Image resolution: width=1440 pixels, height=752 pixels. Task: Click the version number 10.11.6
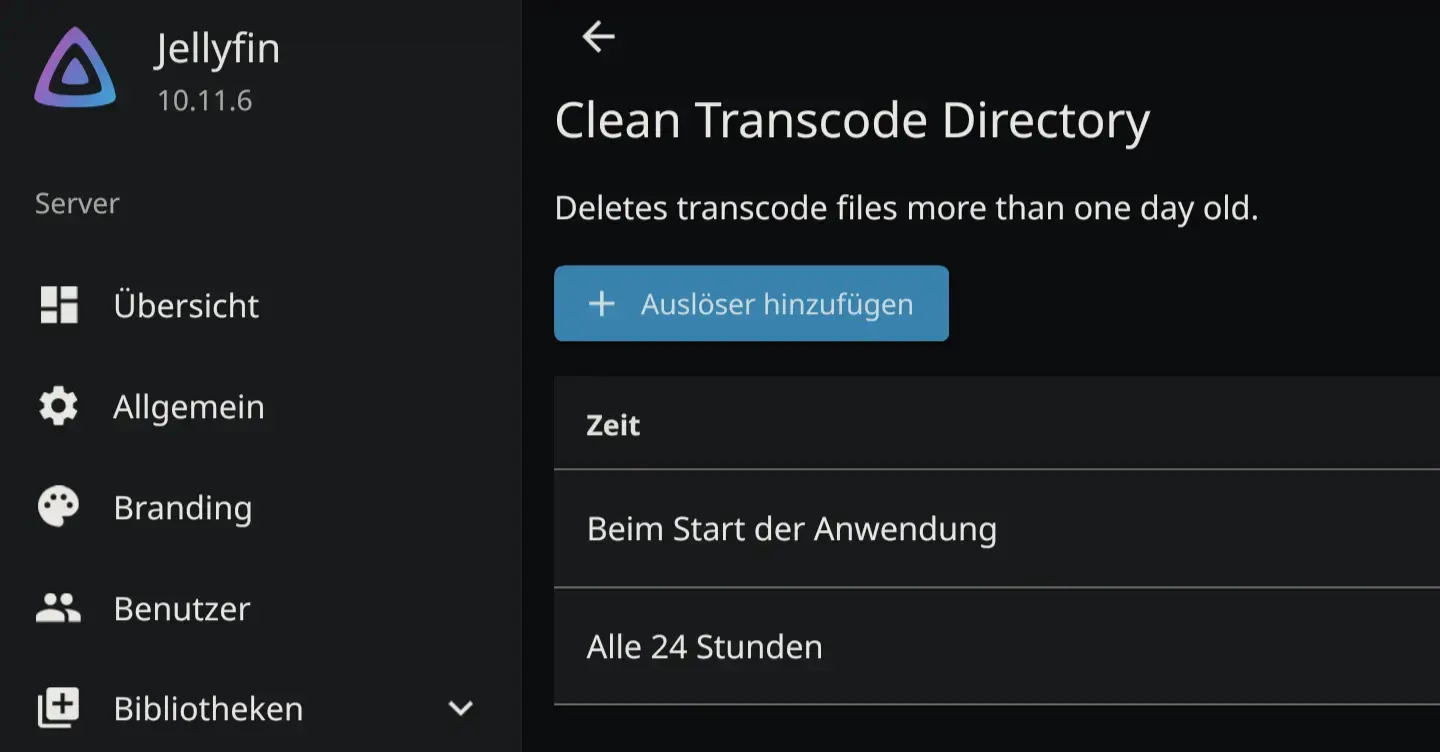205,100
